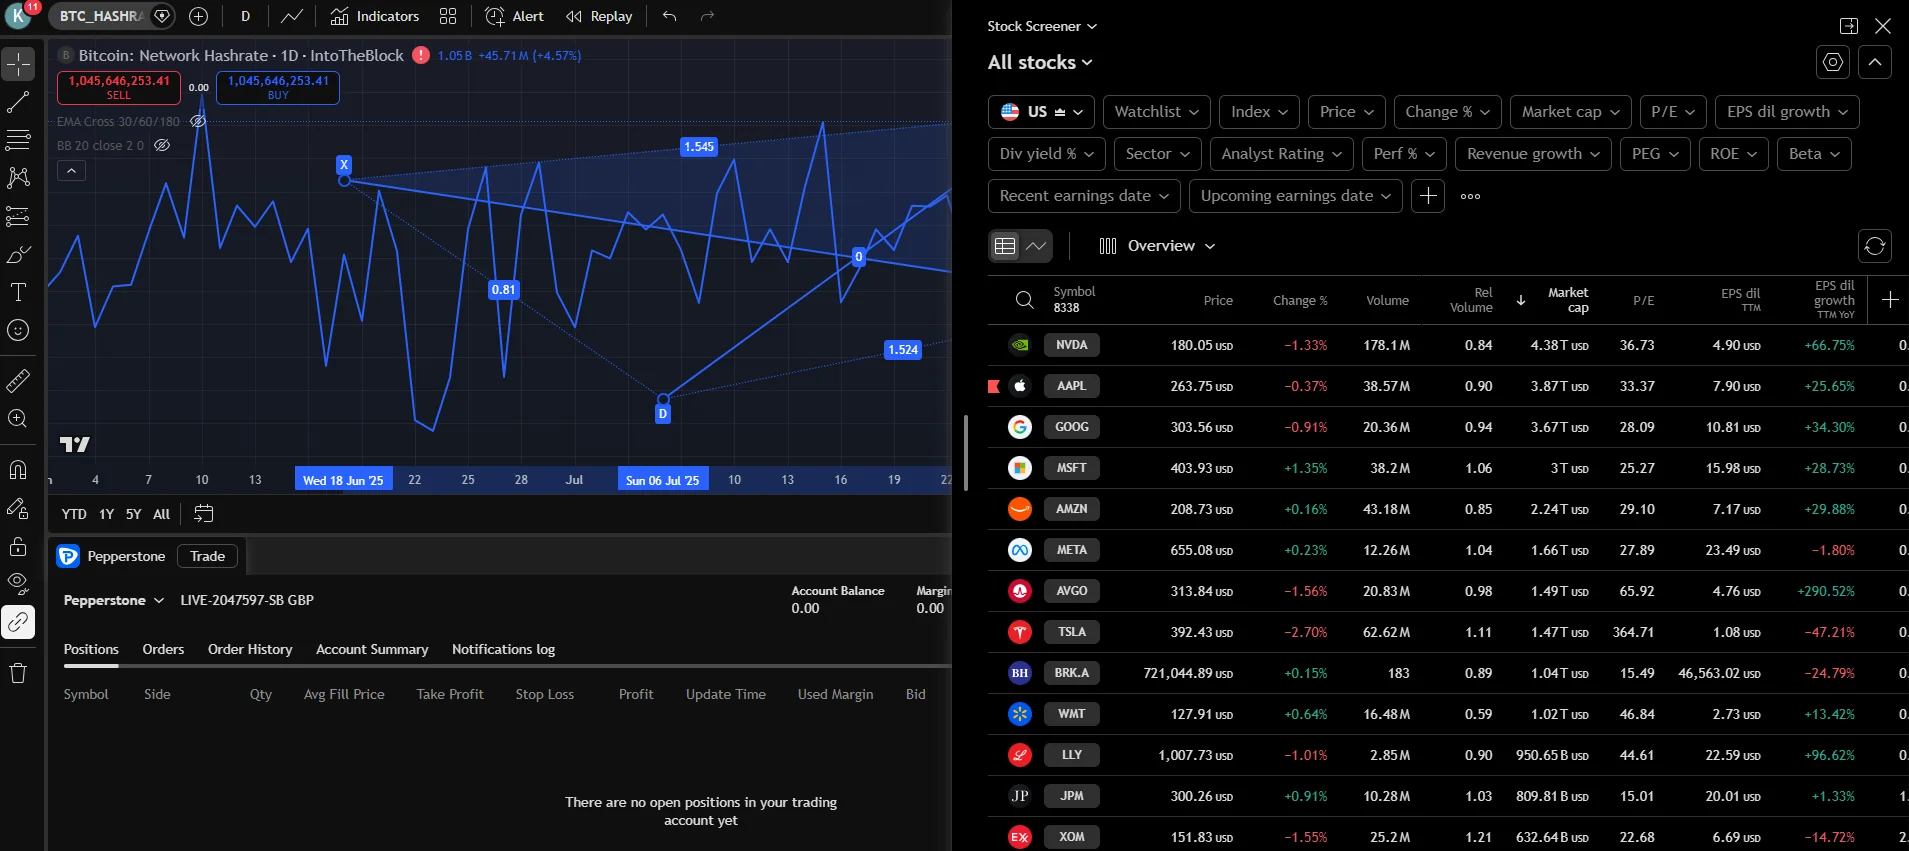Redo the last chart action
Screen dimensions: 1909x851
707,16
